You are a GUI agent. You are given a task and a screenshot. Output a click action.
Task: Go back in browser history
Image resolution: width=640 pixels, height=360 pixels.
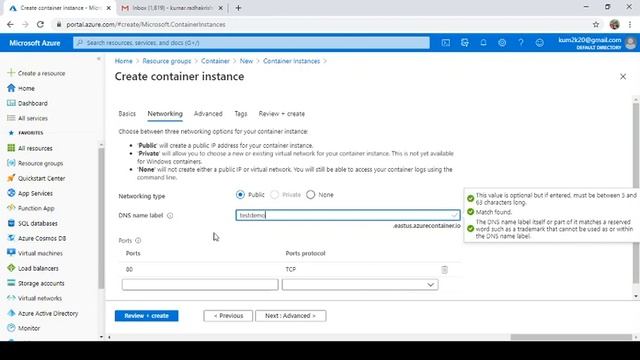click(x=10, y=24)
